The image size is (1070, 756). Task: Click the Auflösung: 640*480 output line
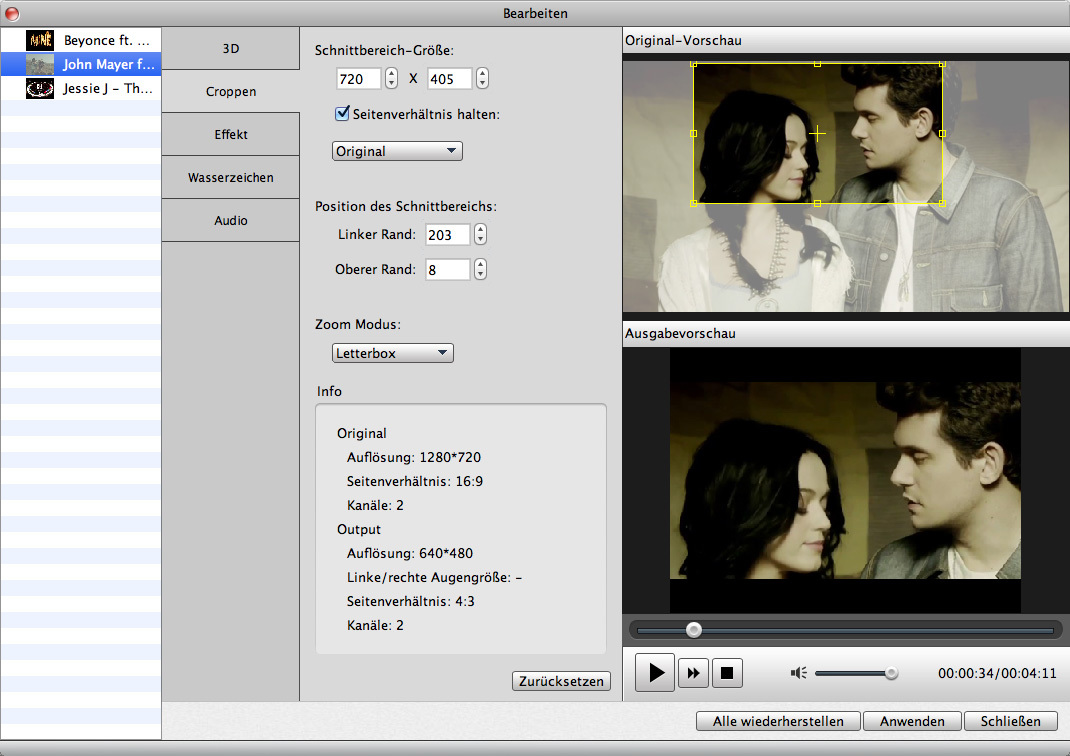click(409, 553)
